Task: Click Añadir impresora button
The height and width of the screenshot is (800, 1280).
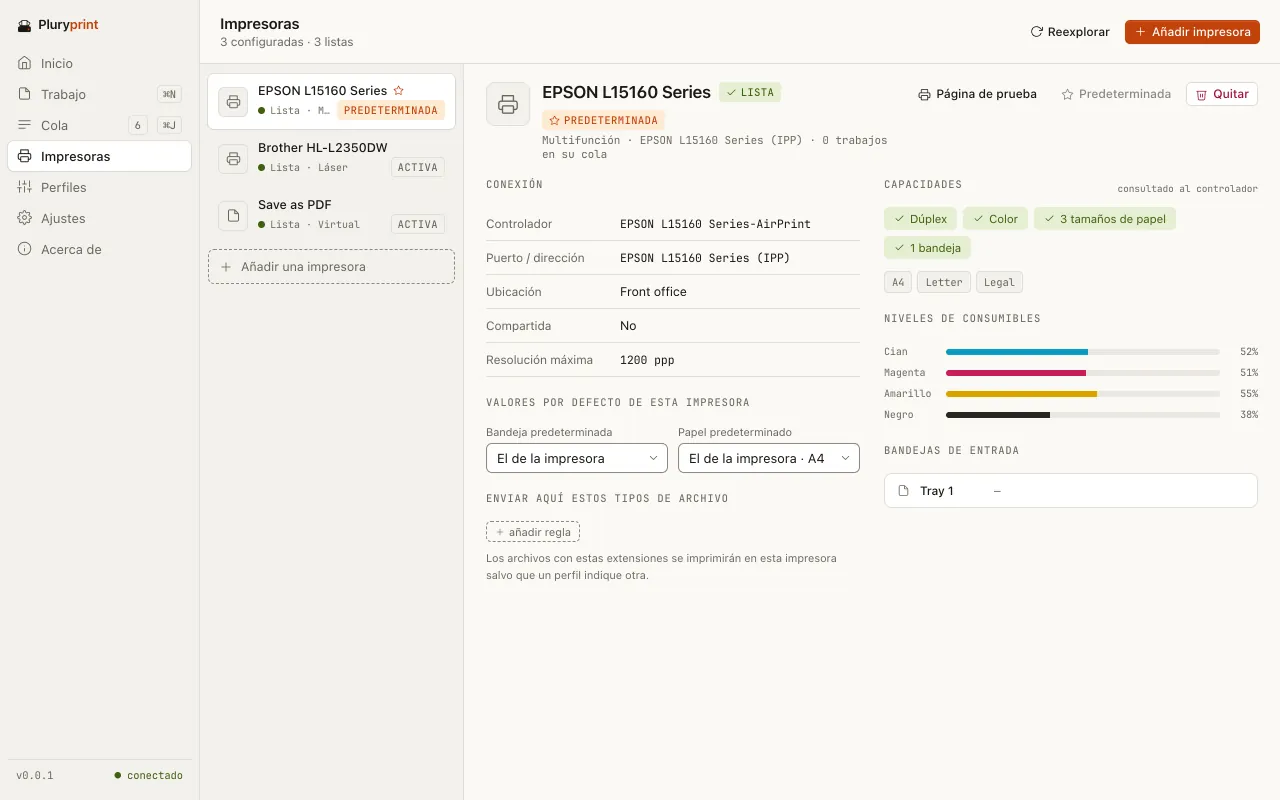Action: [x=1192, y=32]
